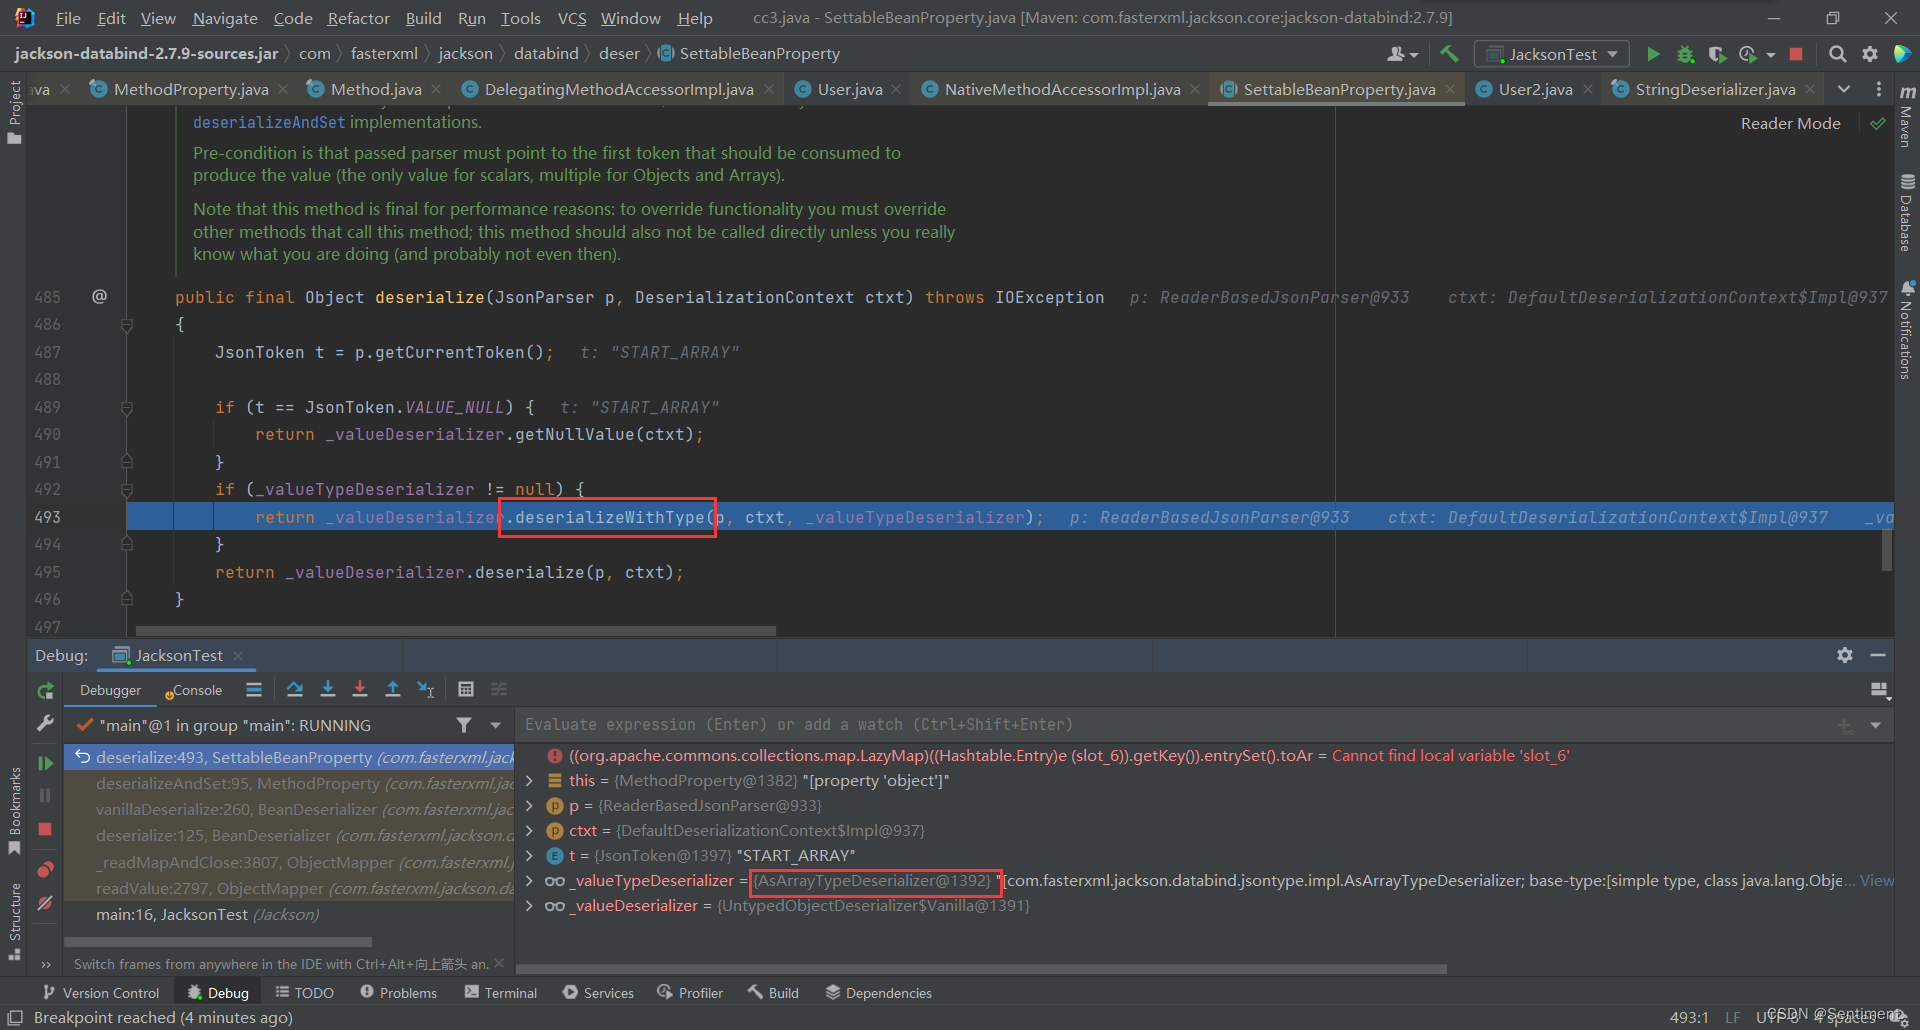Select frame main:16, JacksonTest

tap(290, 915)
